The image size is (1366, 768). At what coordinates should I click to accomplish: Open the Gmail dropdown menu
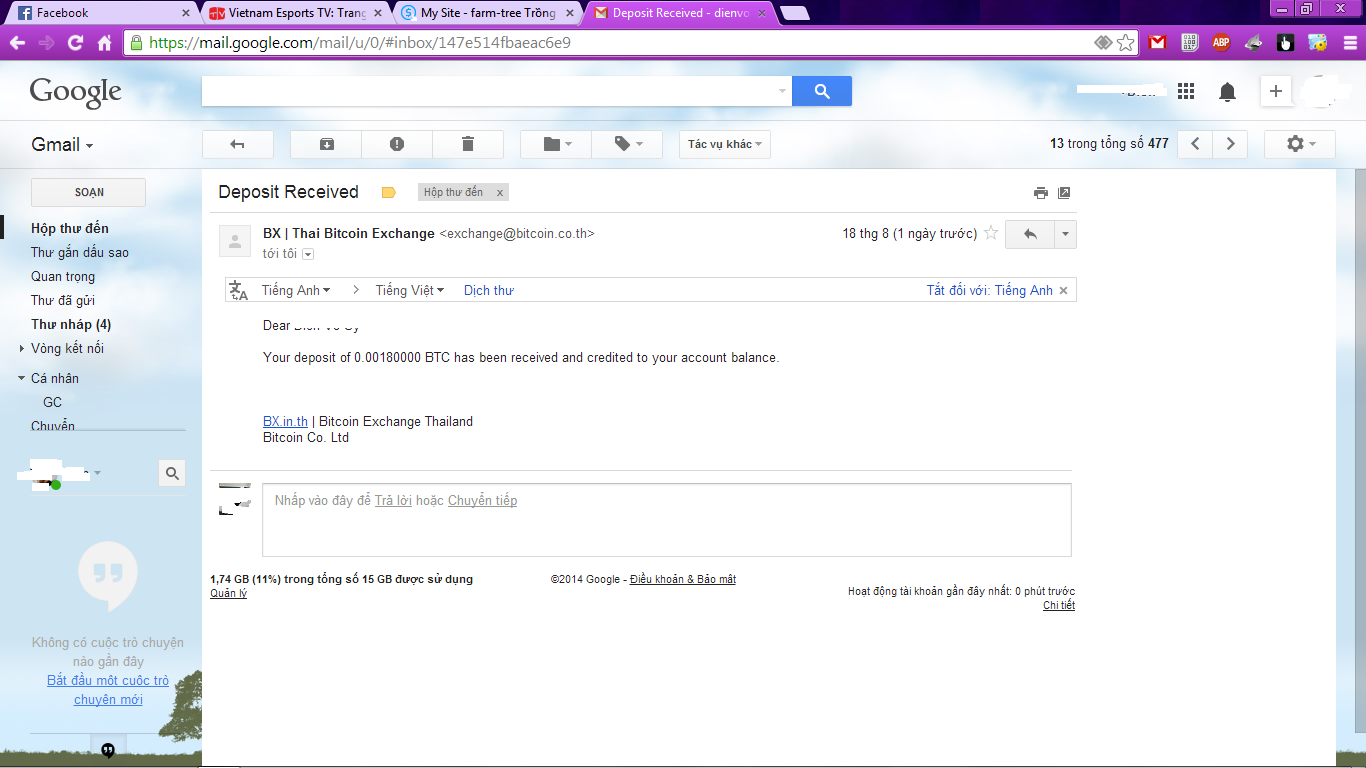click(62, 145)
